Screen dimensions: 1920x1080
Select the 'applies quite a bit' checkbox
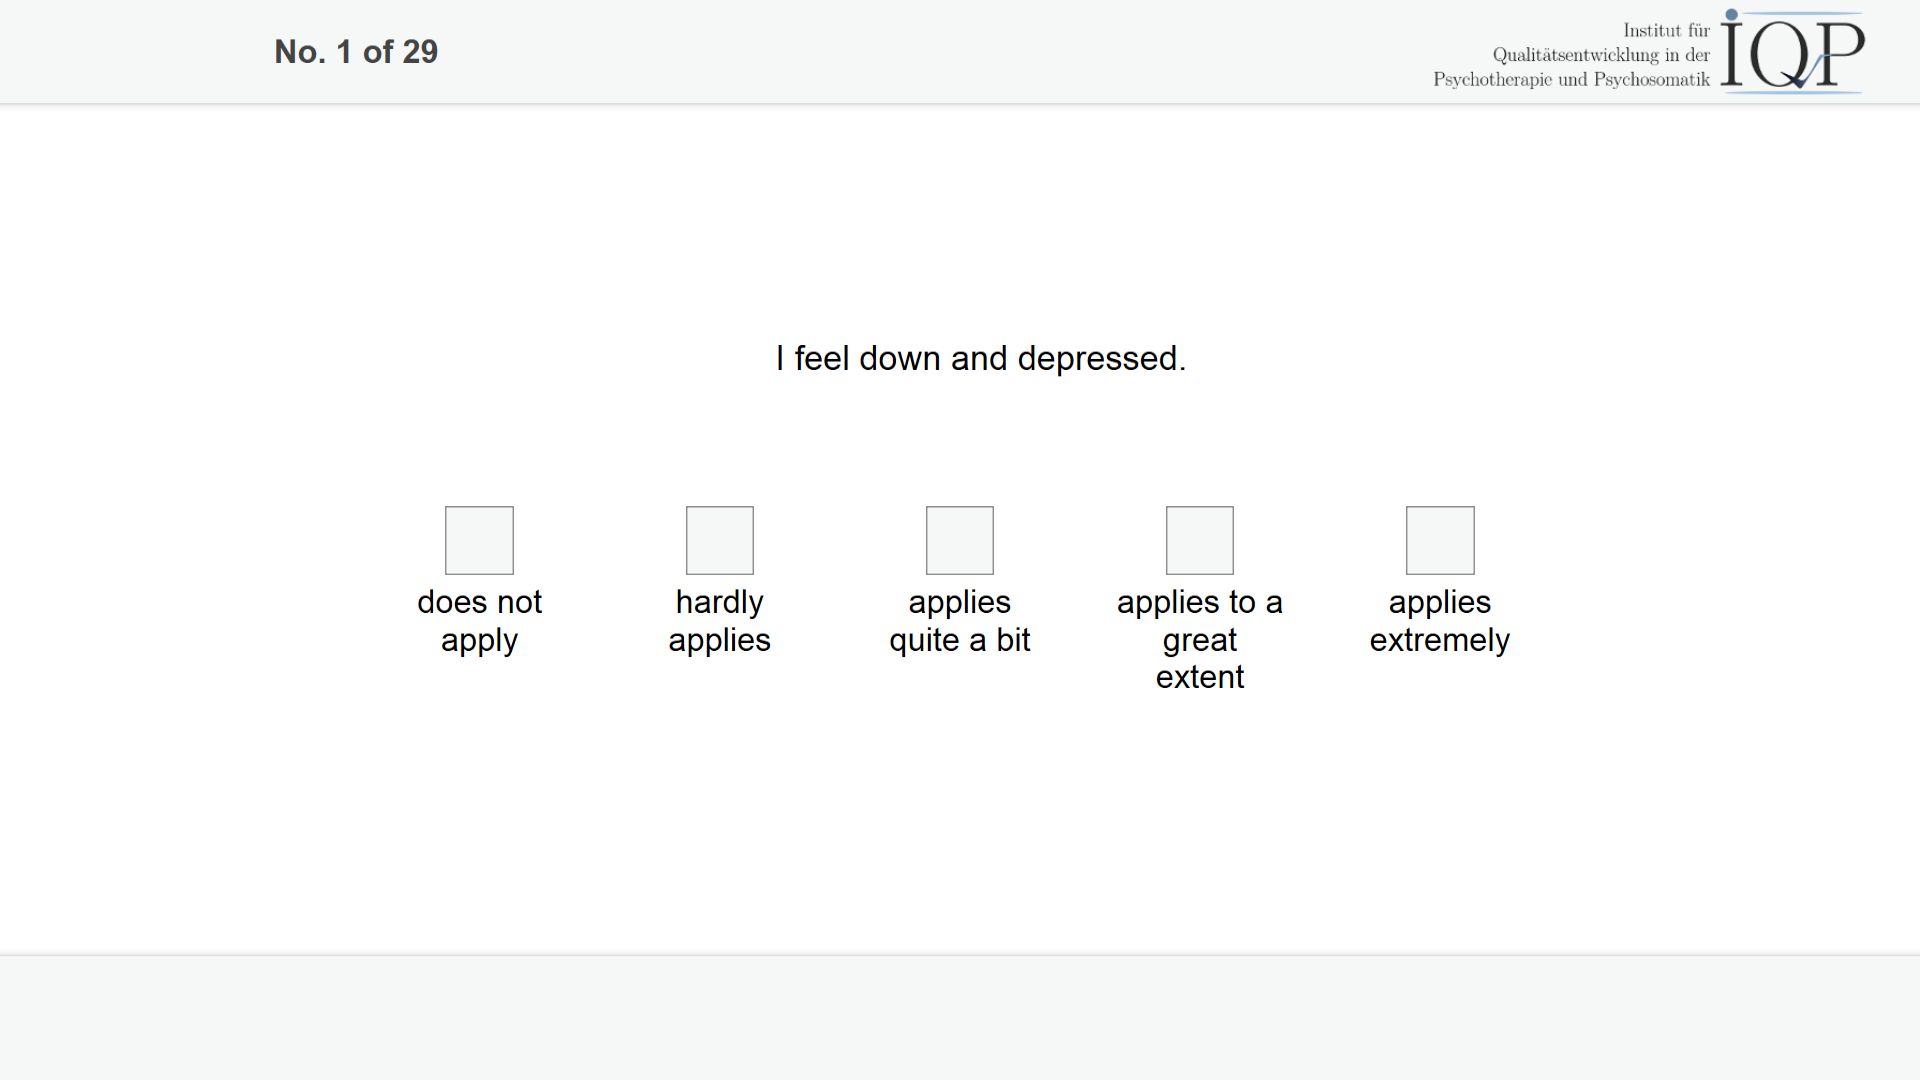tap(959, 540)
